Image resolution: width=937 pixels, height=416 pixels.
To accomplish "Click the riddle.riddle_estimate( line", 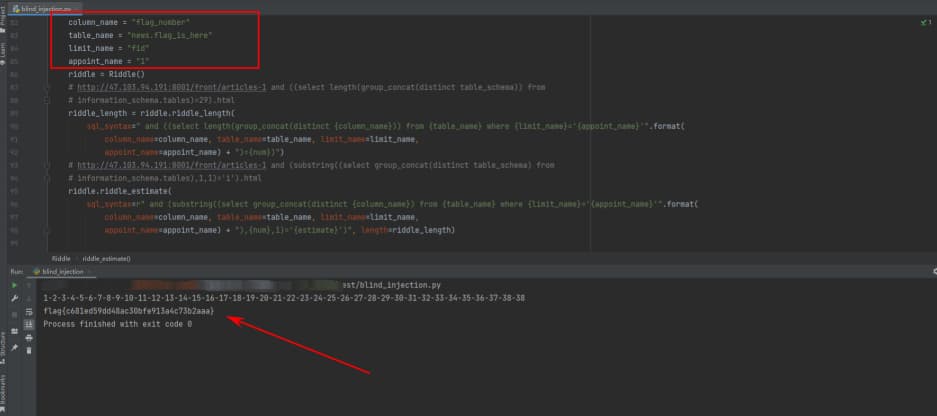I will click(120, 191).
